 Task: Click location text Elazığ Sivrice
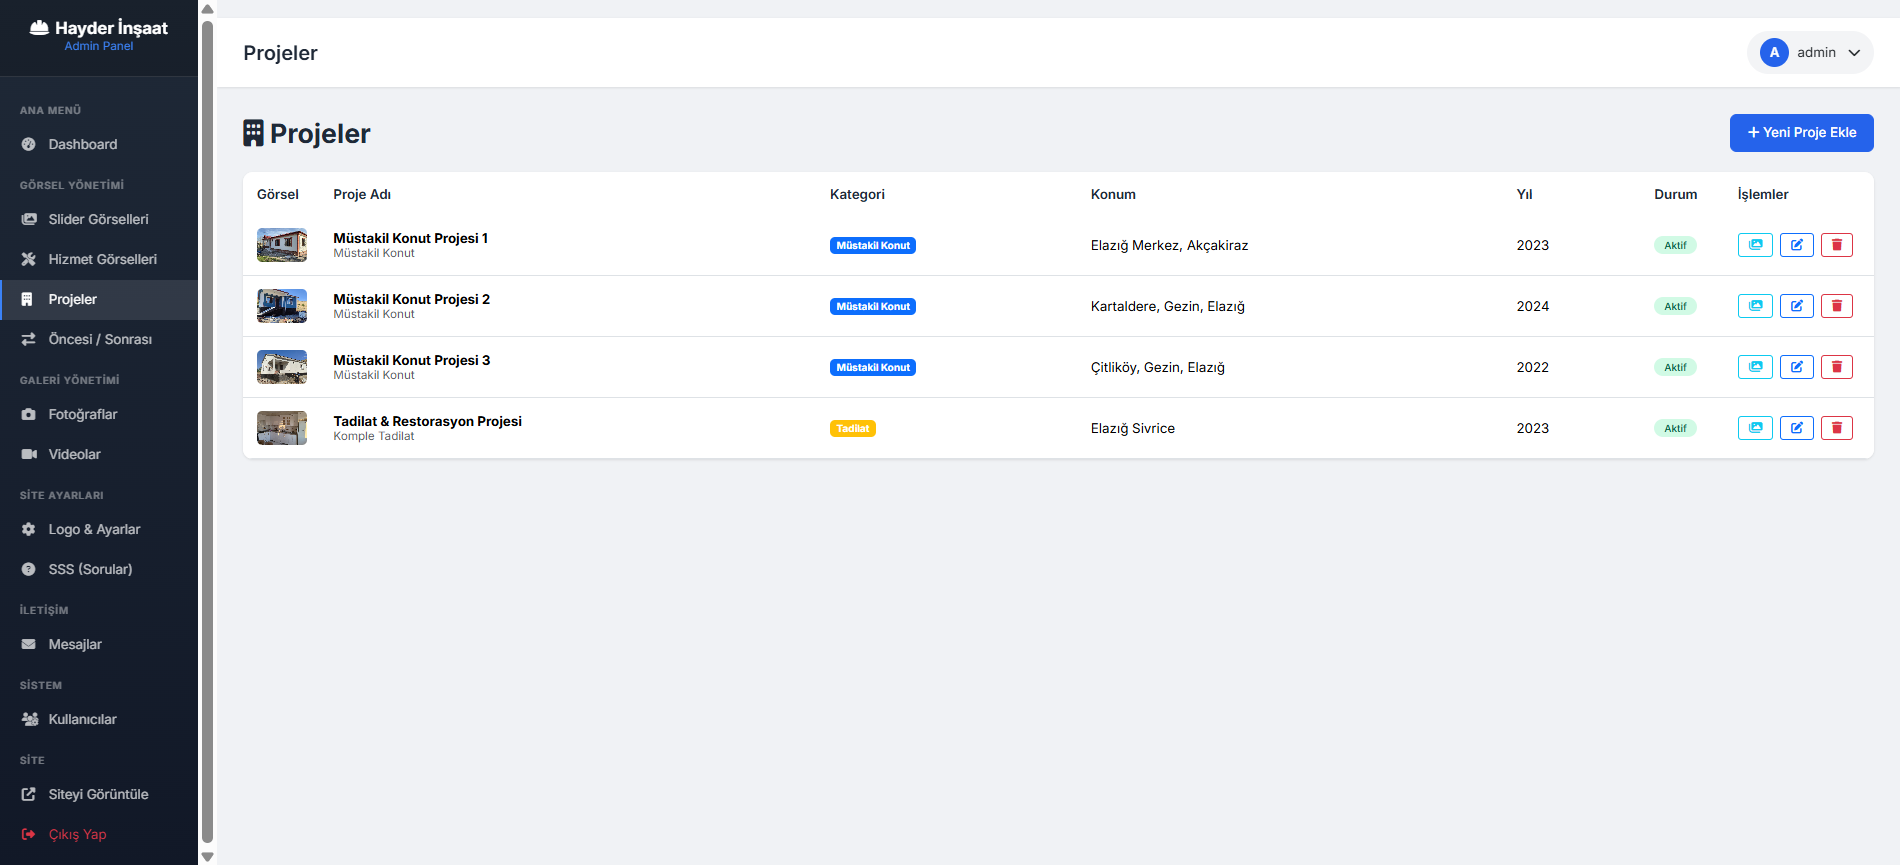1133,428
